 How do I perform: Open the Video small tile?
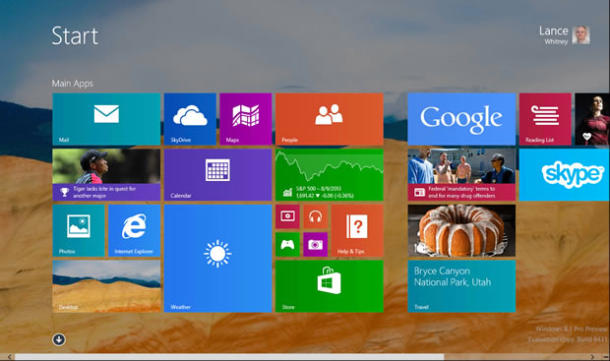(x=287, y=217)
